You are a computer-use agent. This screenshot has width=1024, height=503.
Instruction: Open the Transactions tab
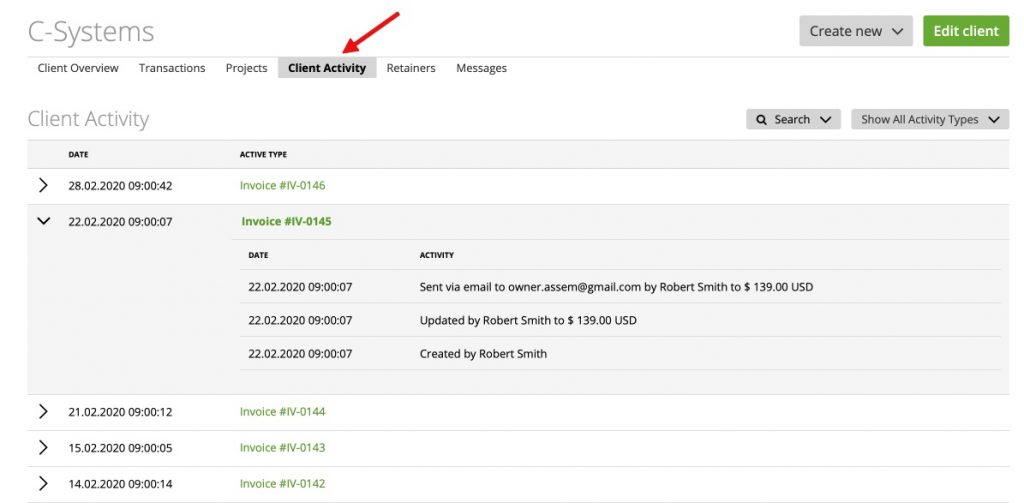172,68
